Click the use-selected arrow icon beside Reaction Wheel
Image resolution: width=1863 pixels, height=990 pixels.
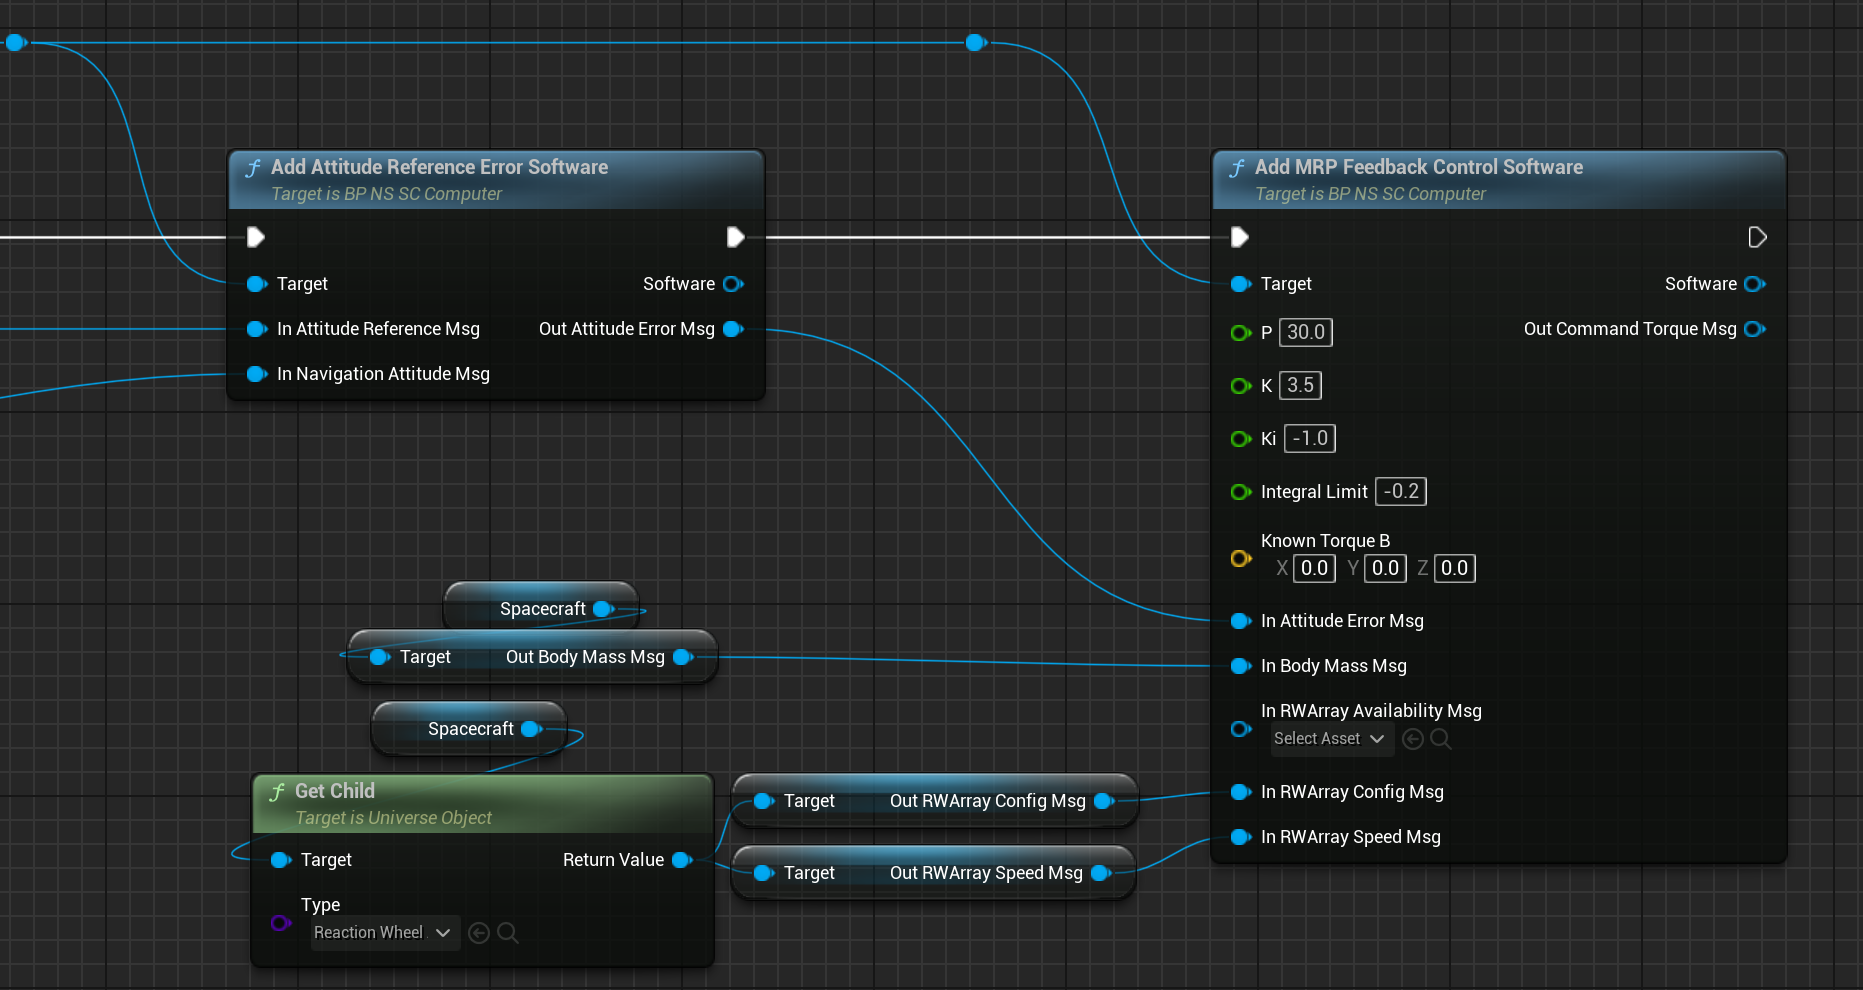click(x=479, y=933)
